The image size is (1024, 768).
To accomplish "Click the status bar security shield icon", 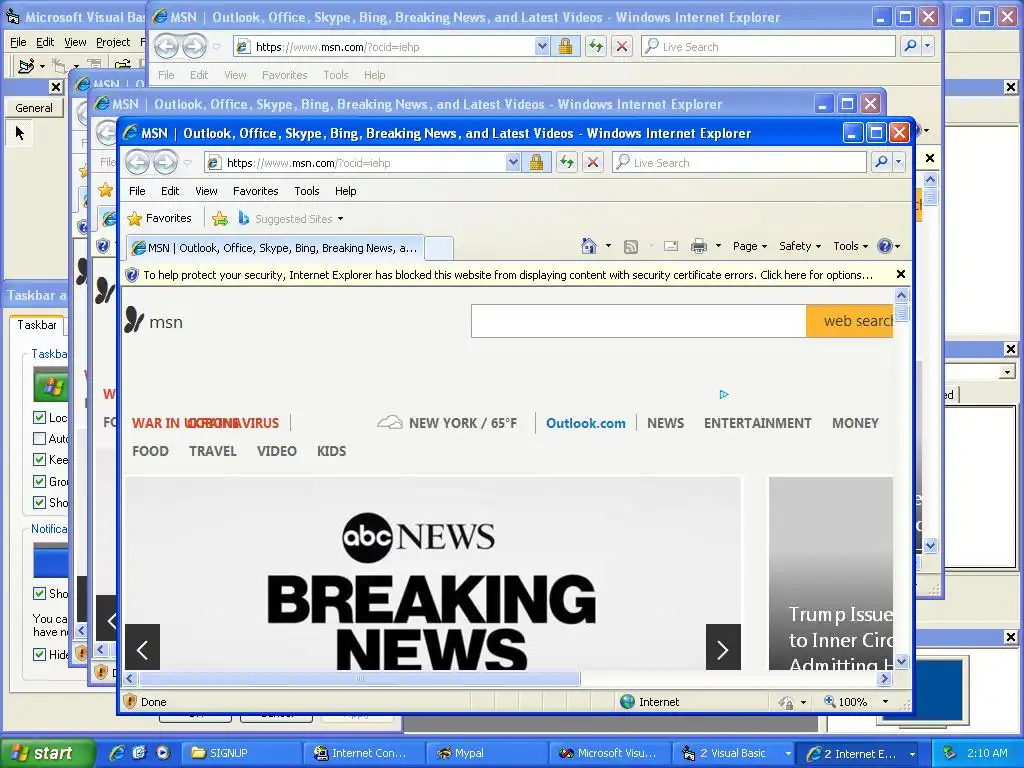I will [x=130, y=701].
